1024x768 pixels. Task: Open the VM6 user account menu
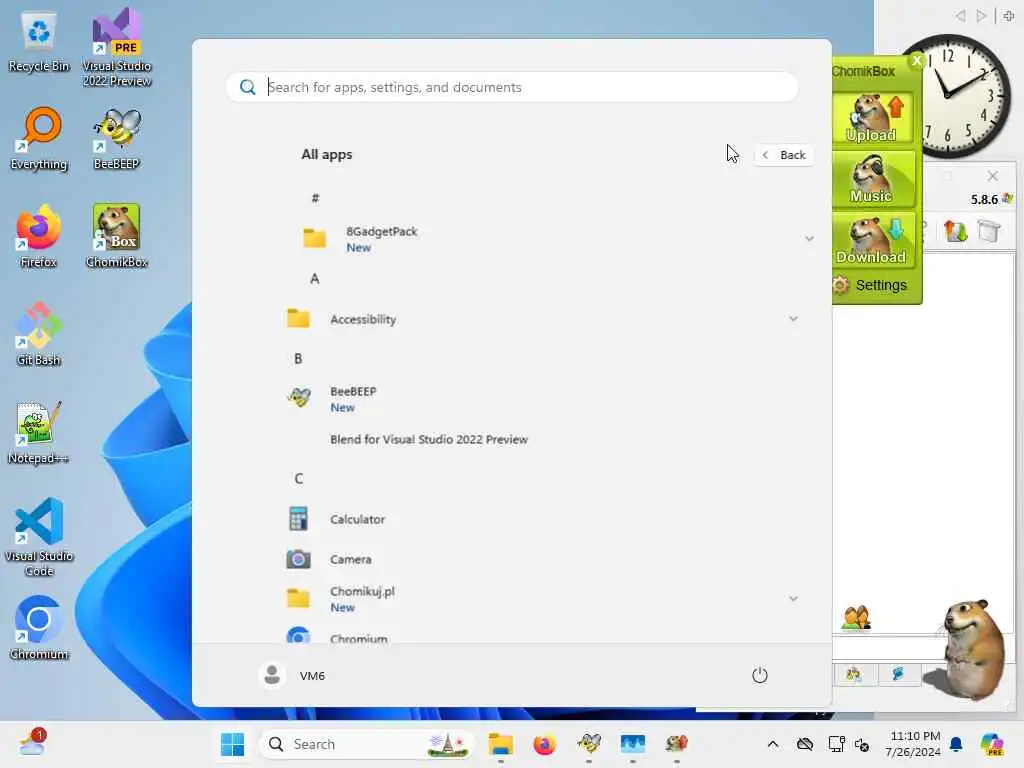[292, 675]
